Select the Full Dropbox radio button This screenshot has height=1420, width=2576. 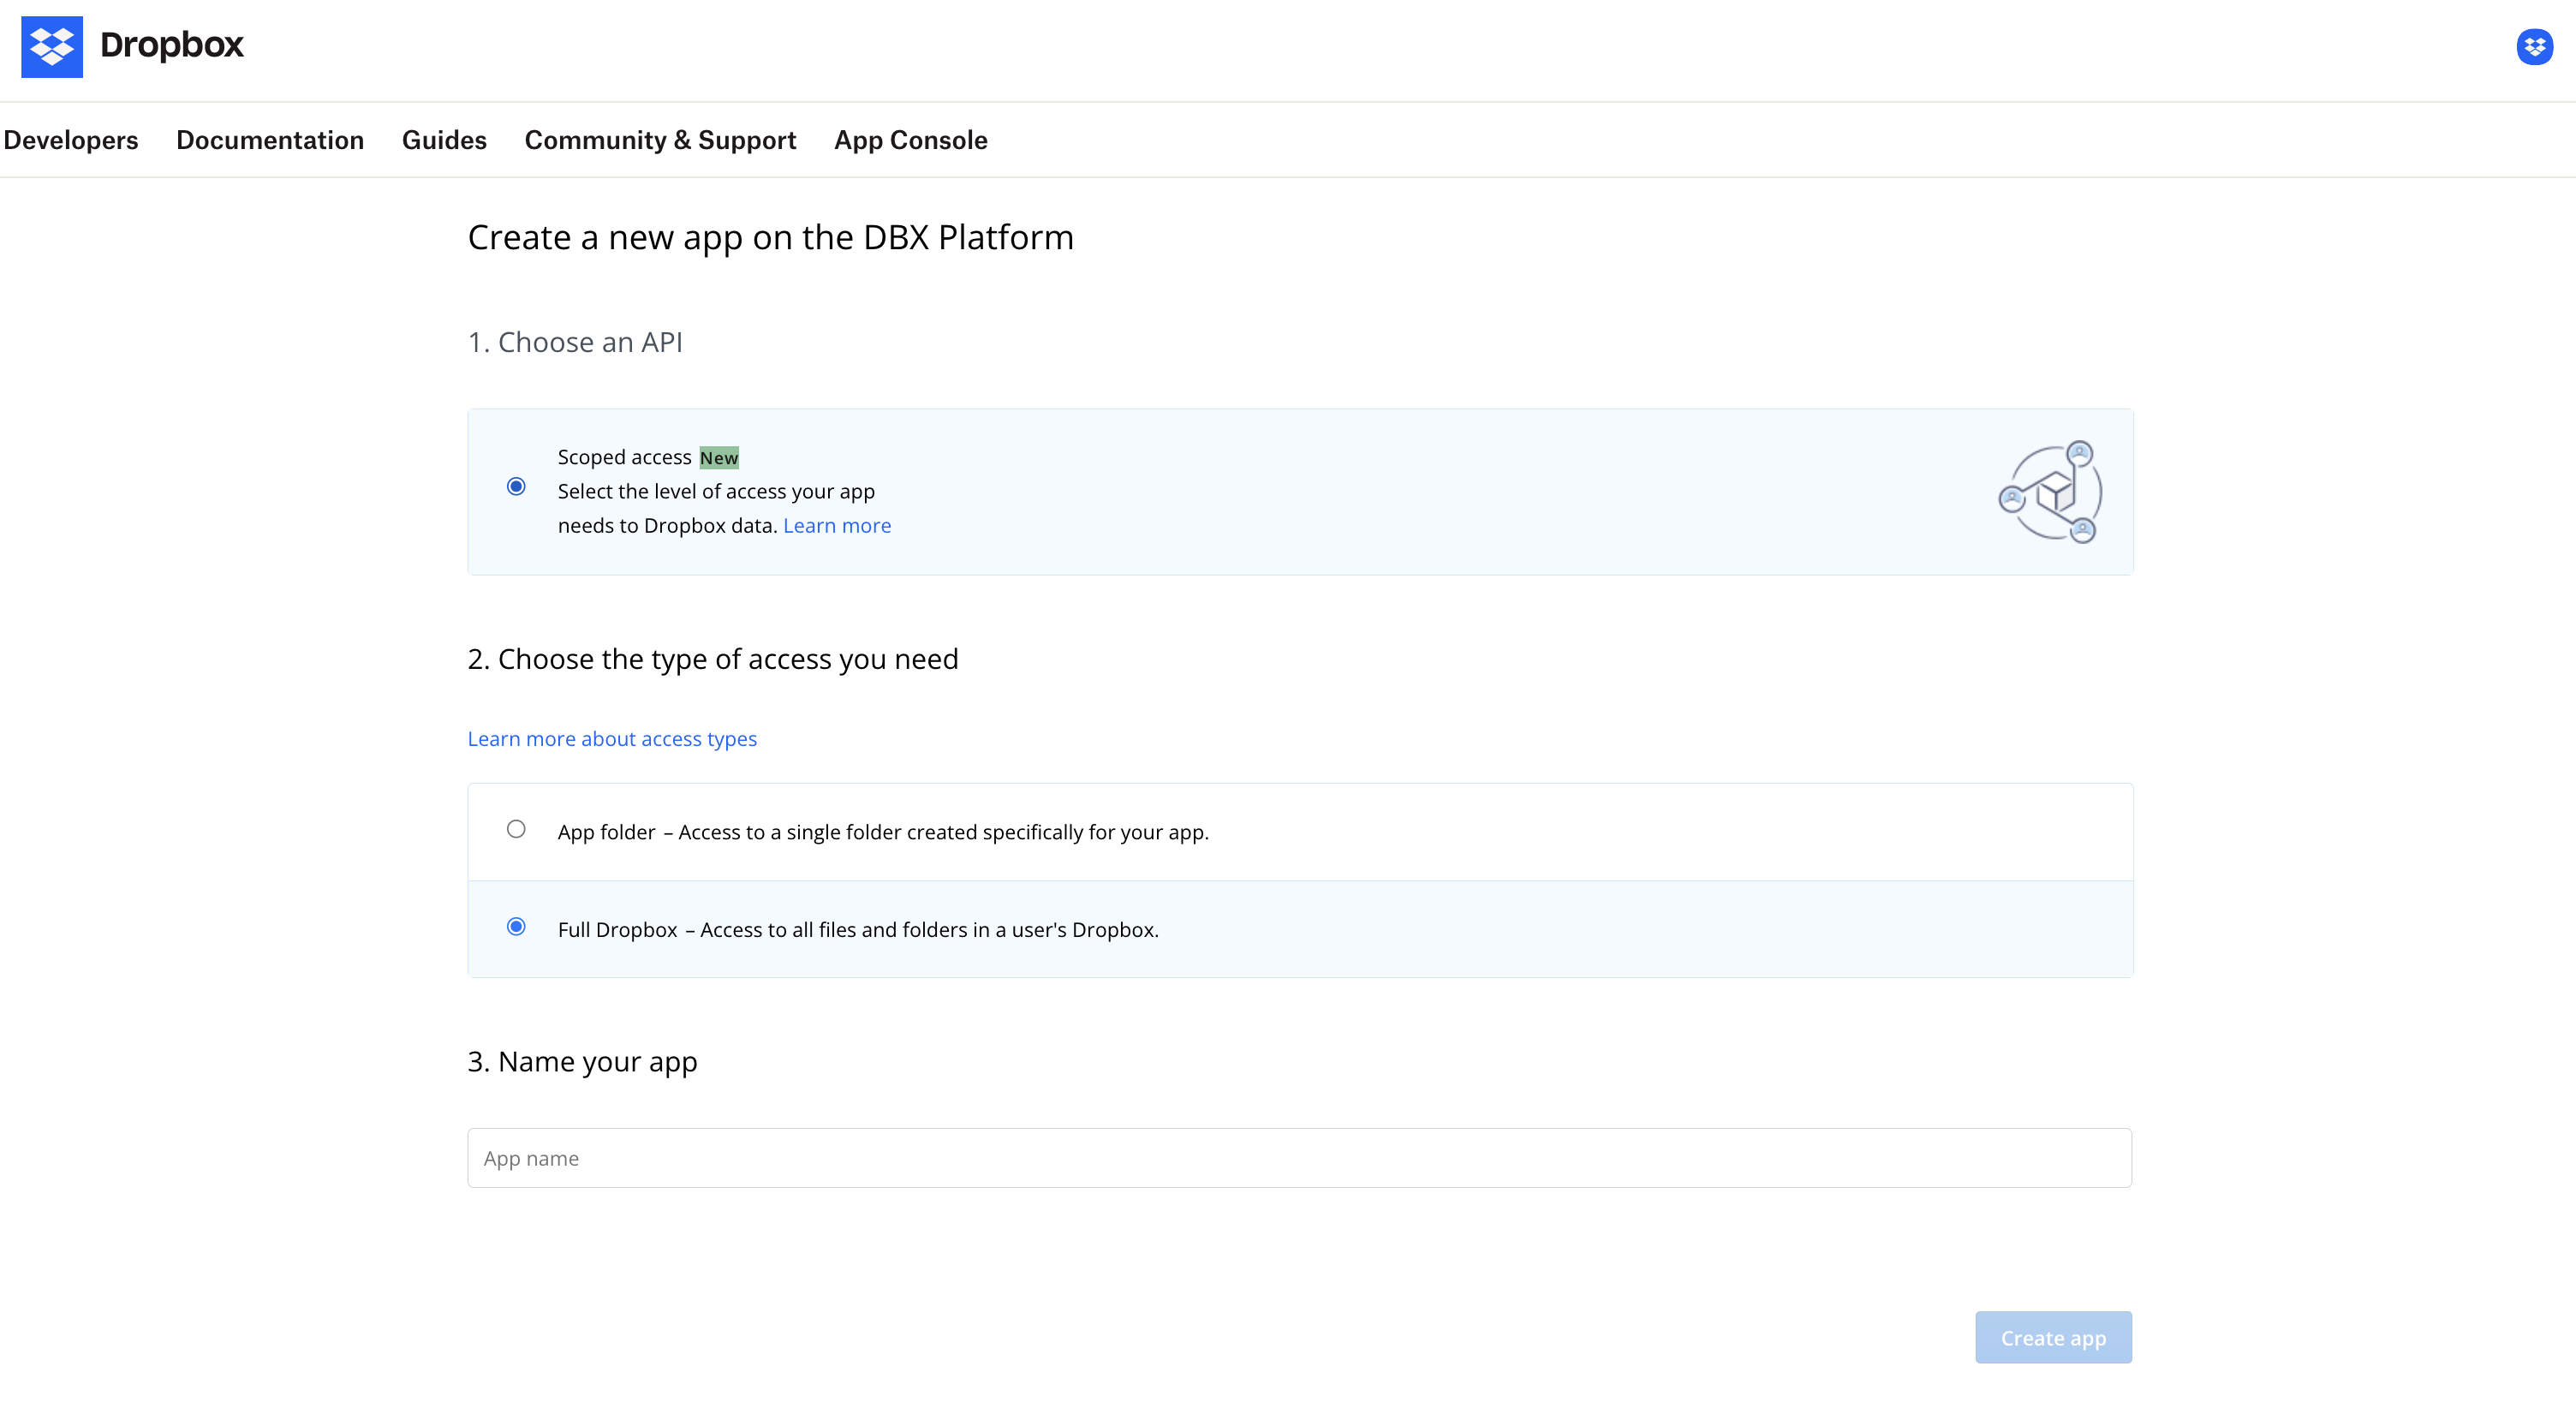tap(516, 927)
